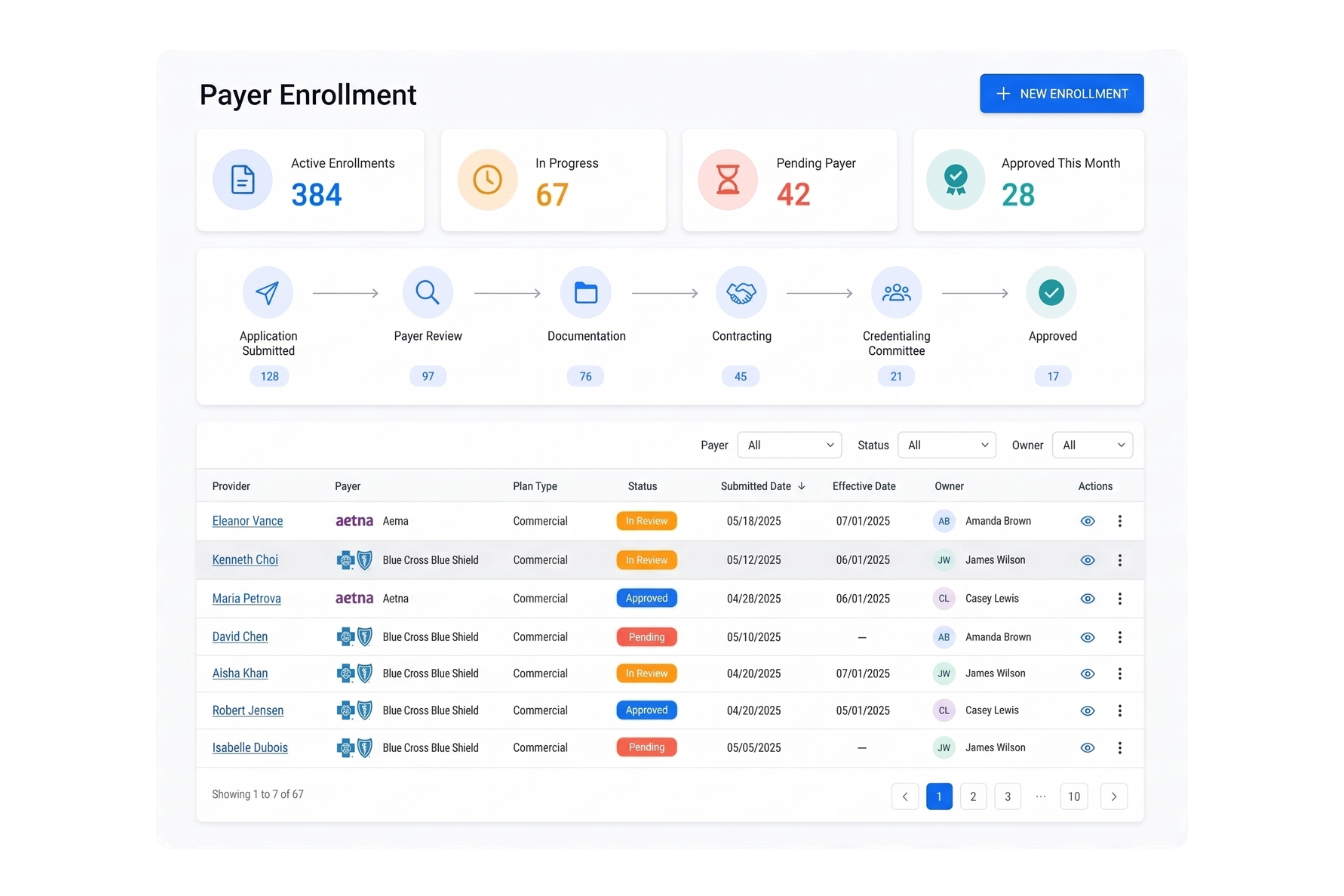Open the Payer filter dropdown
The image size is (1344, 896).
point(790,445)
